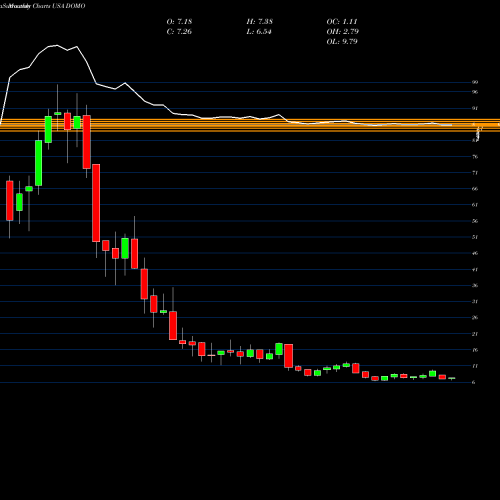Image resolution: width=500 pixels, height=500 pixels.
Task: Click the price axis label 56
Action: coord(475,221)
